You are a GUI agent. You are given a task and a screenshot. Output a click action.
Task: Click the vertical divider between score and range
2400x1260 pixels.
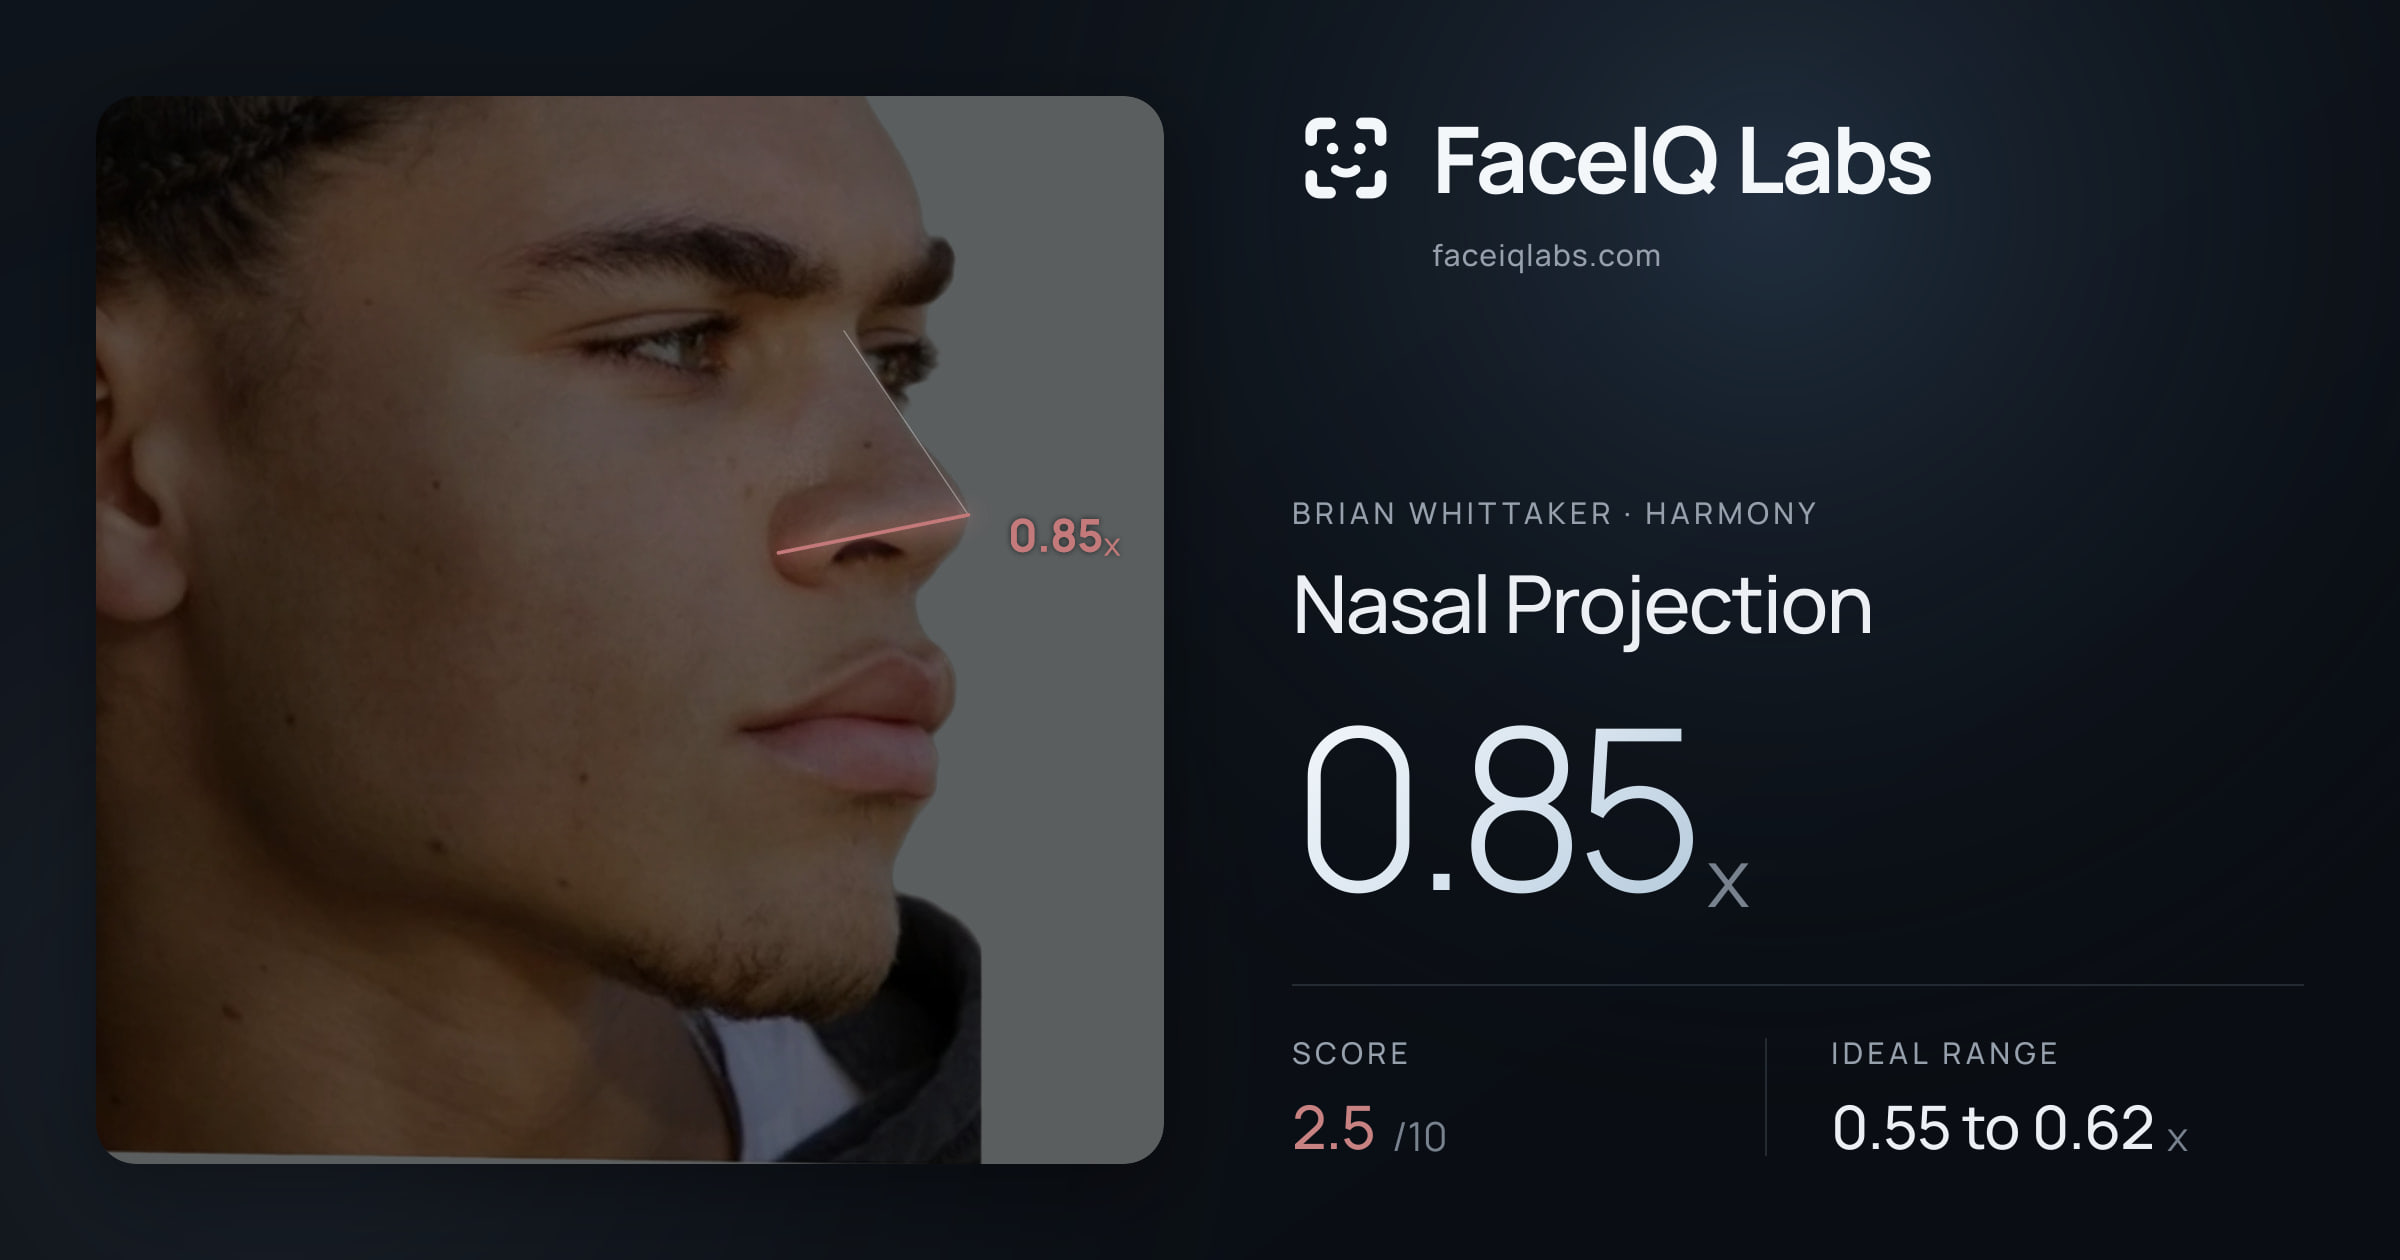(x=1766, y=1097)
